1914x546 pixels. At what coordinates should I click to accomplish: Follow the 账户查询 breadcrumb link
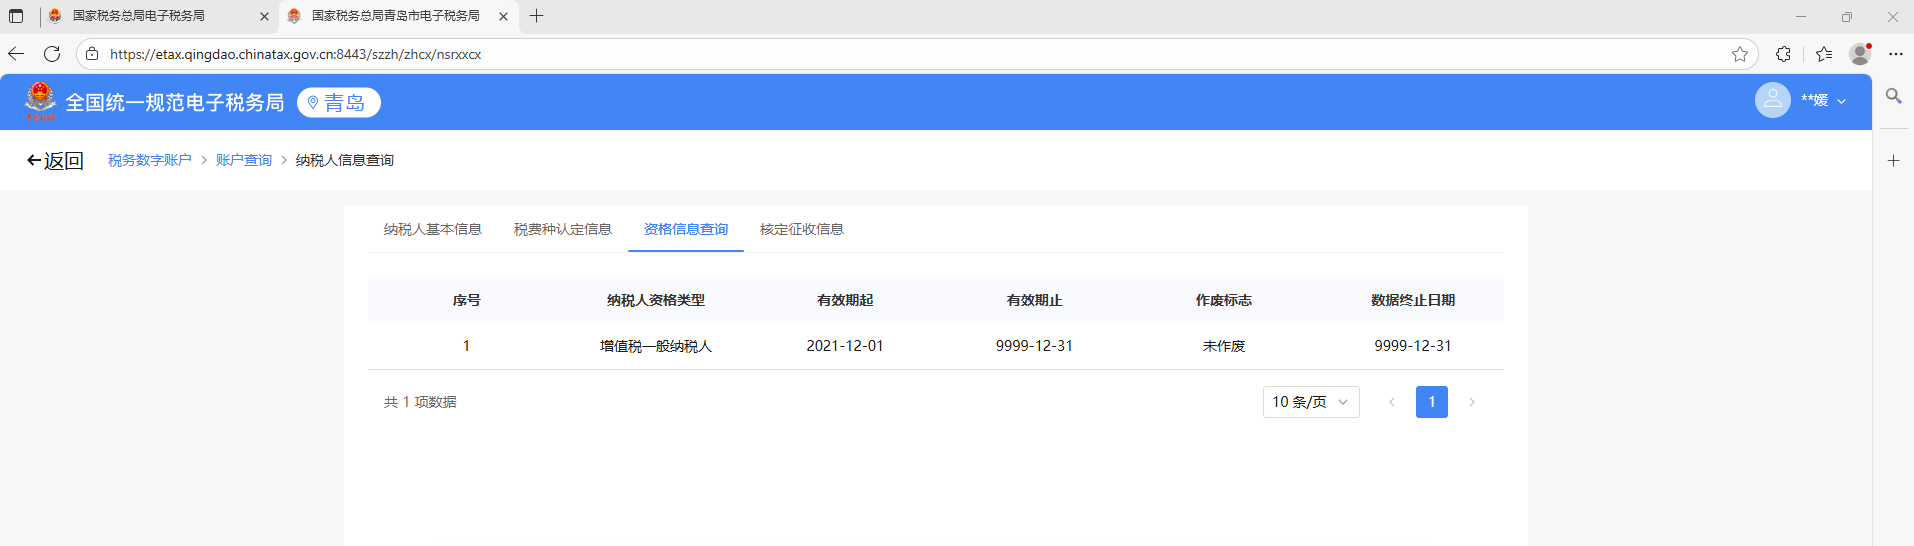click(x=243, y=161)
